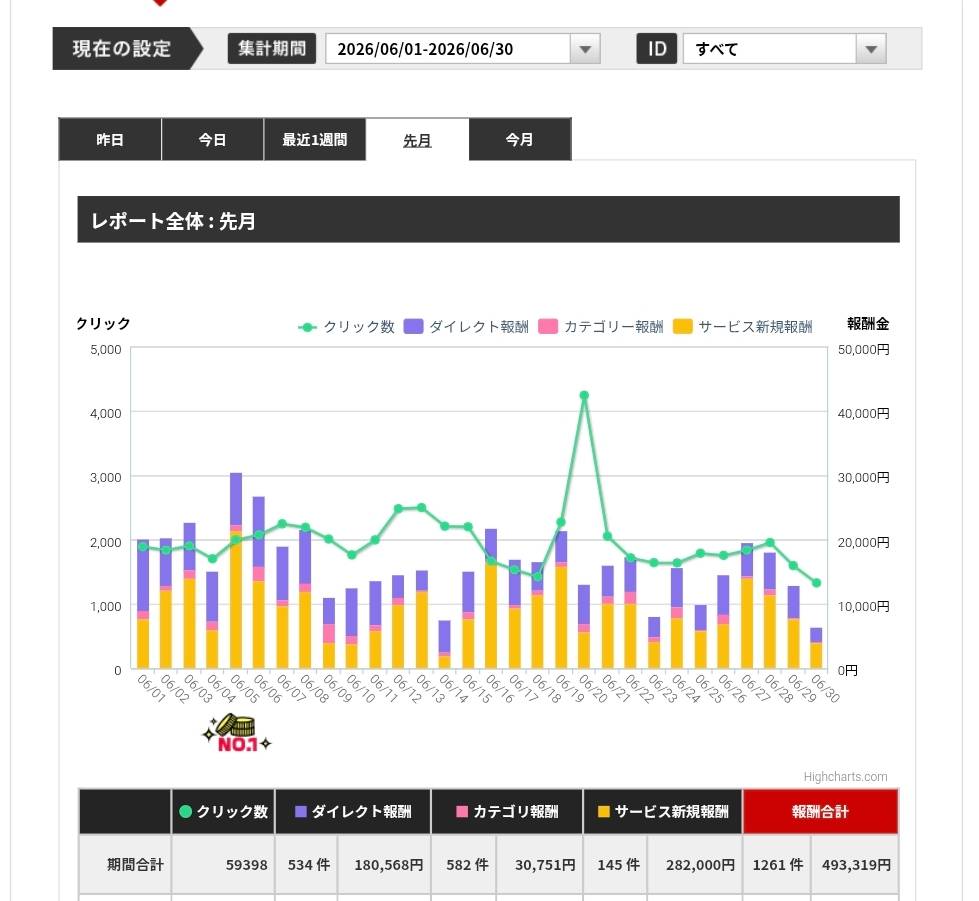
Task: Switch to the 今日 tab
Action: pos(212,139)
